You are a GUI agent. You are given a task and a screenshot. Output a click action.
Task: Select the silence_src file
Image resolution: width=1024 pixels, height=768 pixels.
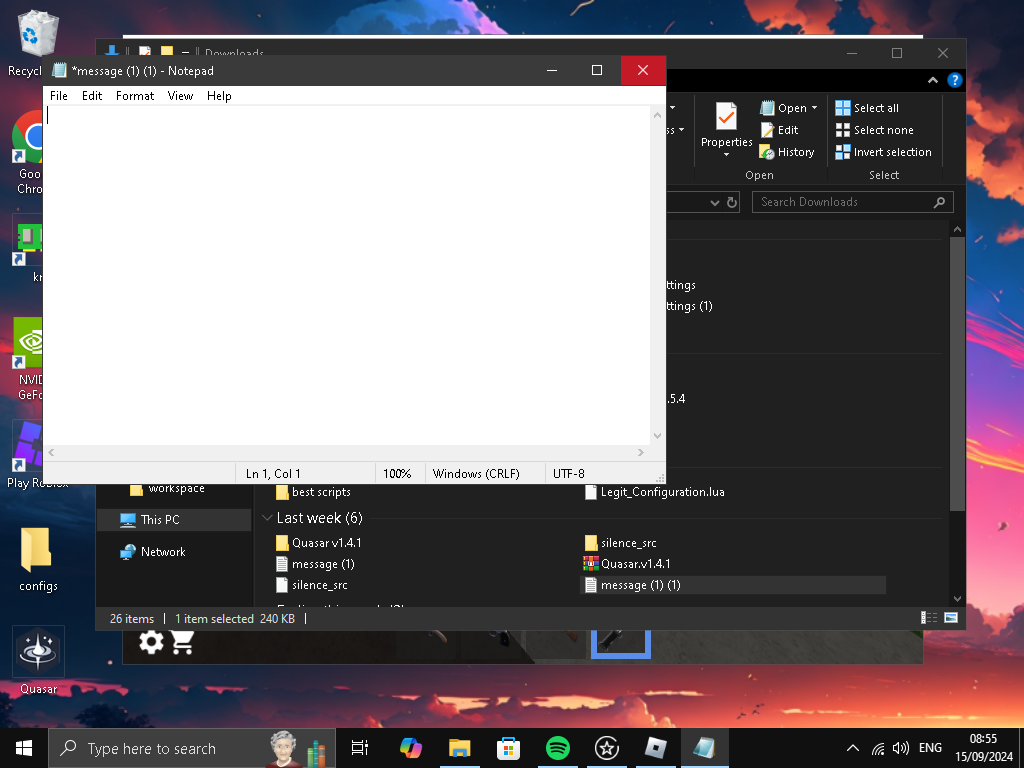(312, 584)
